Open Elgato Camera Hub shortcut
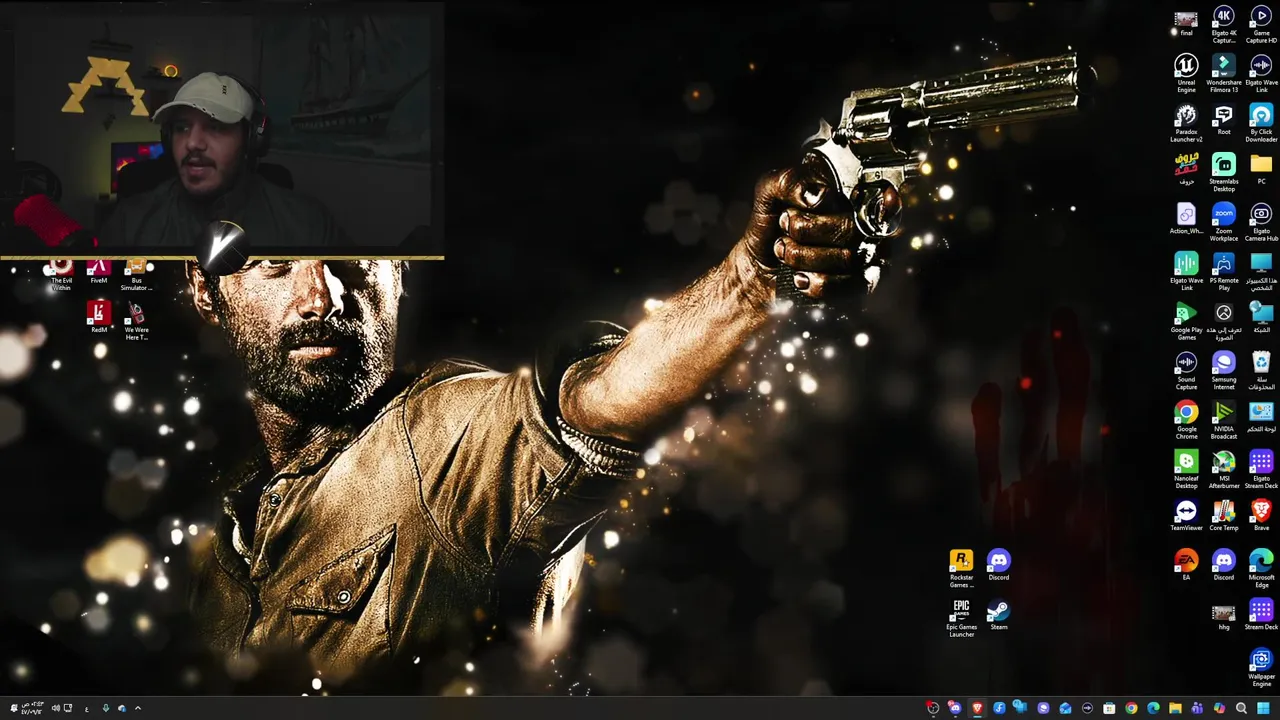This screenshot has width=1280, height=720. (1261, 221)
